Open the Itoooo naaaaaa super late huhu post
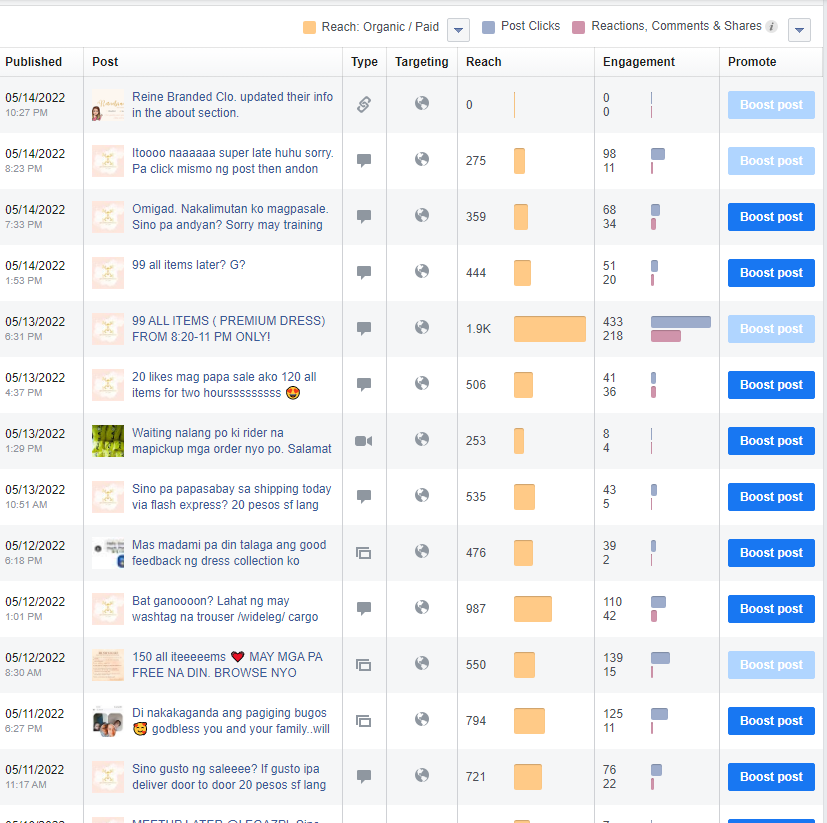 (232, 160)
